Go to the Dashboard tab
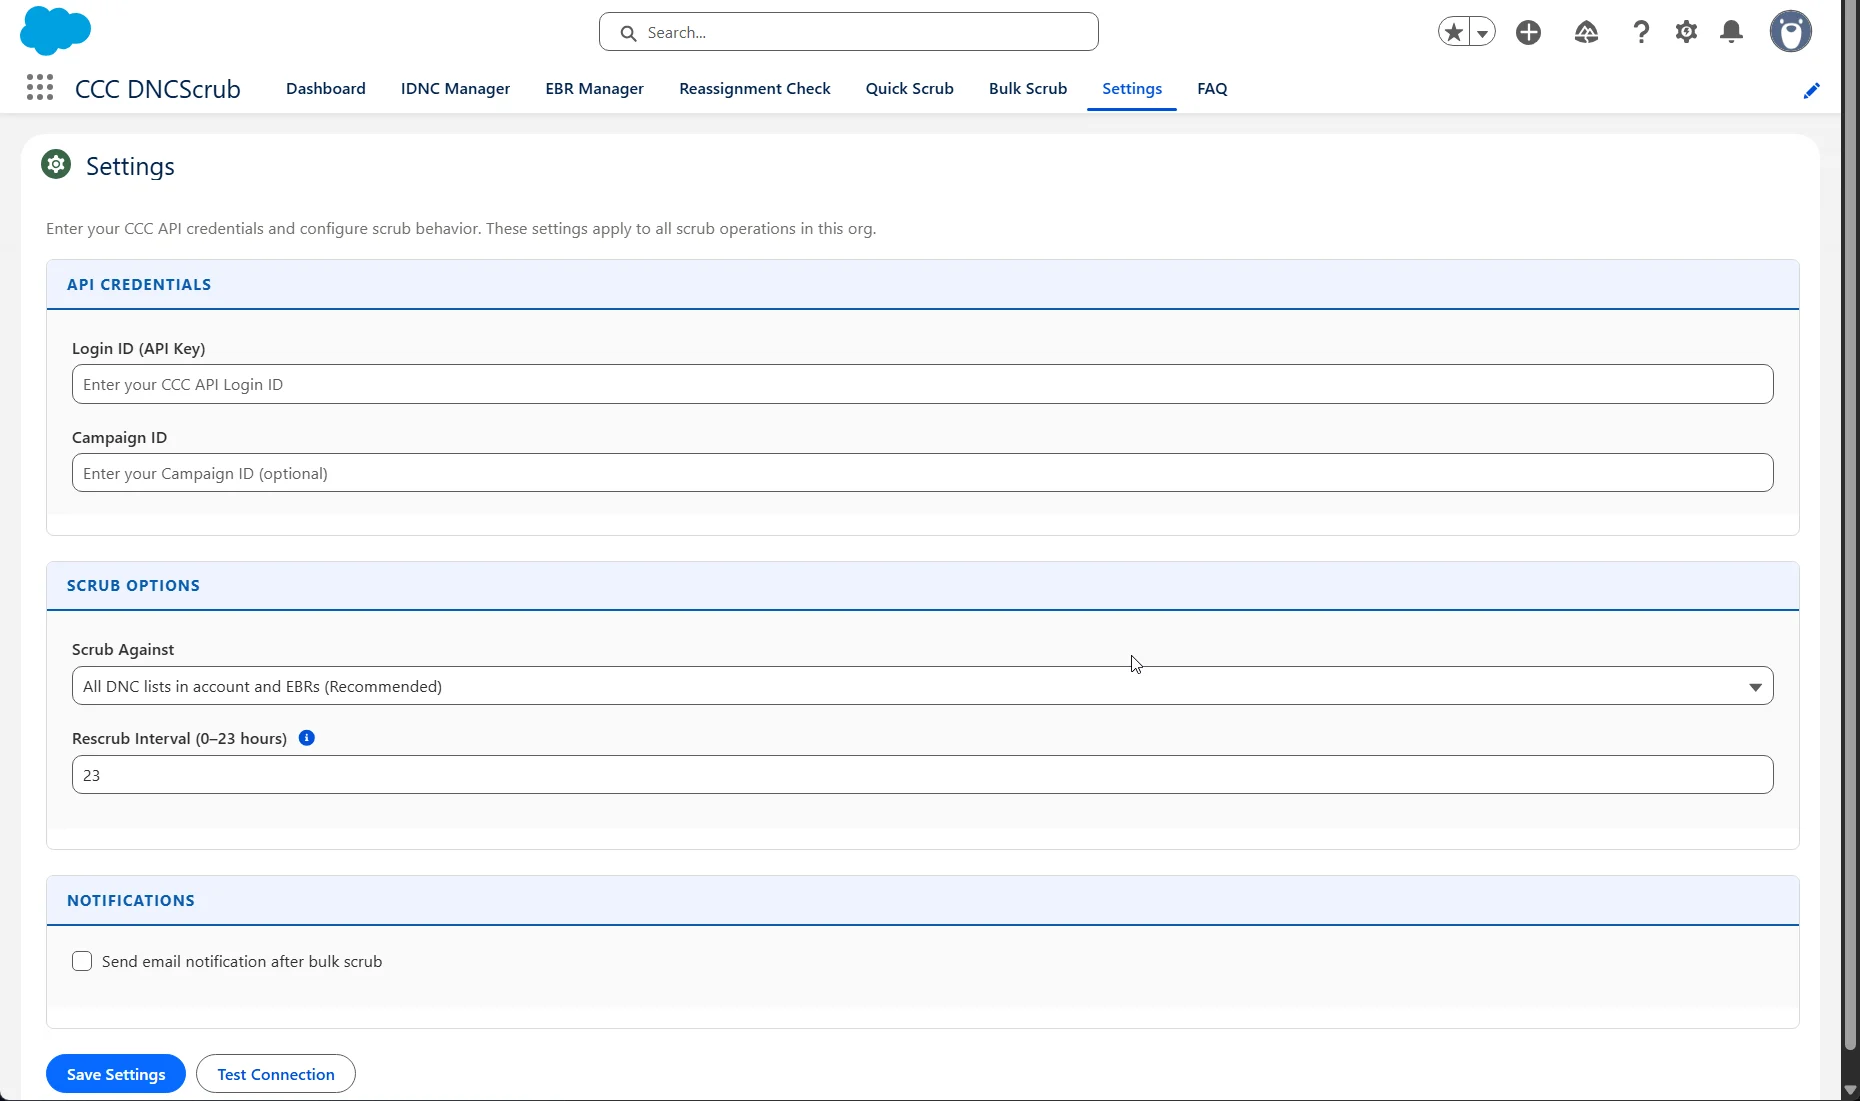 [x=326, y=88]
